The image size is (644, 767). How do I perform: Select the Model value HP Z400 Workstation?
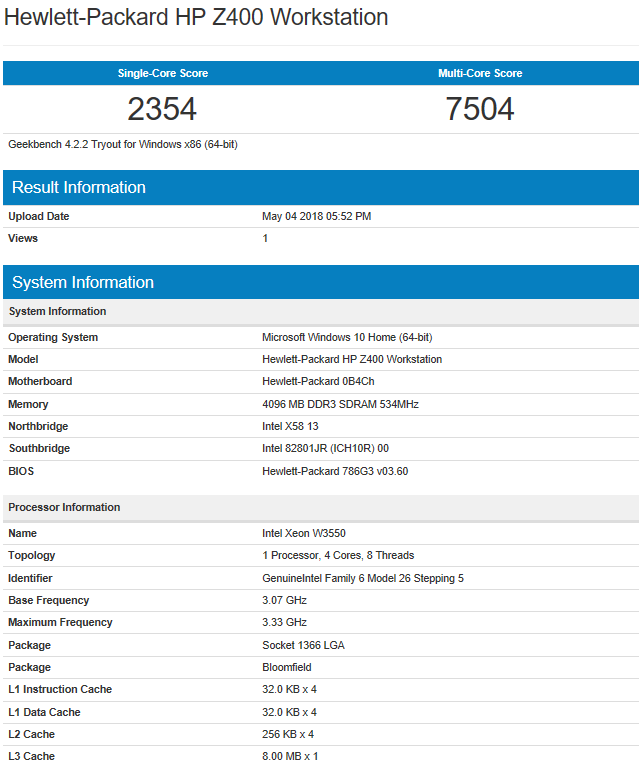[352, 360]
